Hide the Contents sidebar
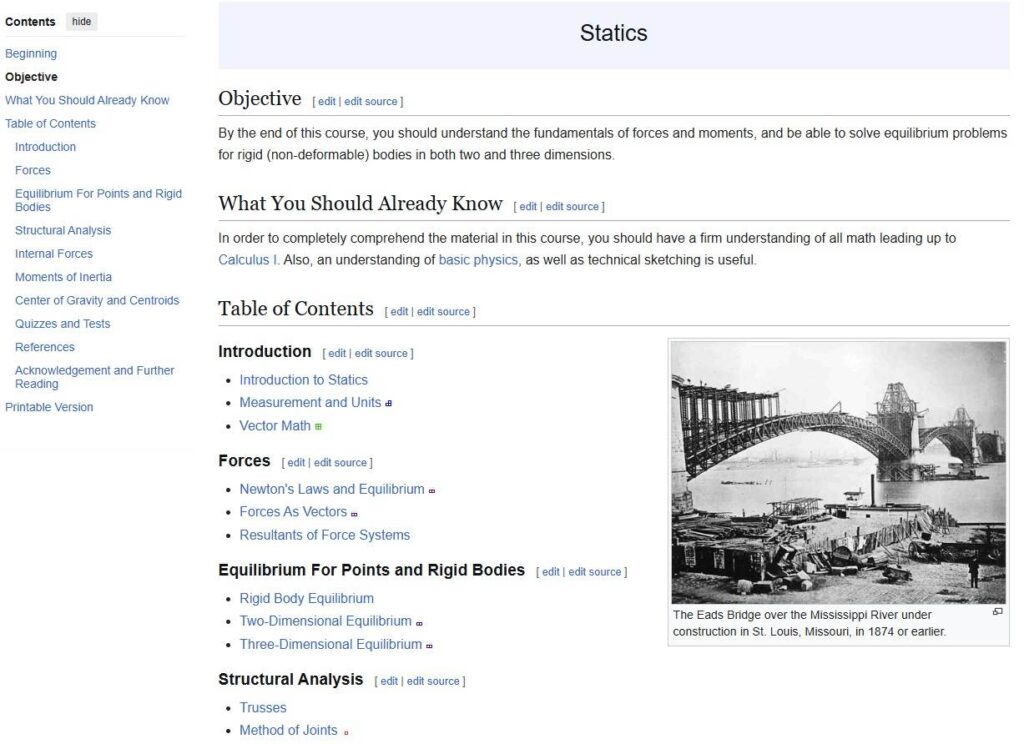Image resolution: width=1024 pixels, height=744 pixels. tap(81, 21)
